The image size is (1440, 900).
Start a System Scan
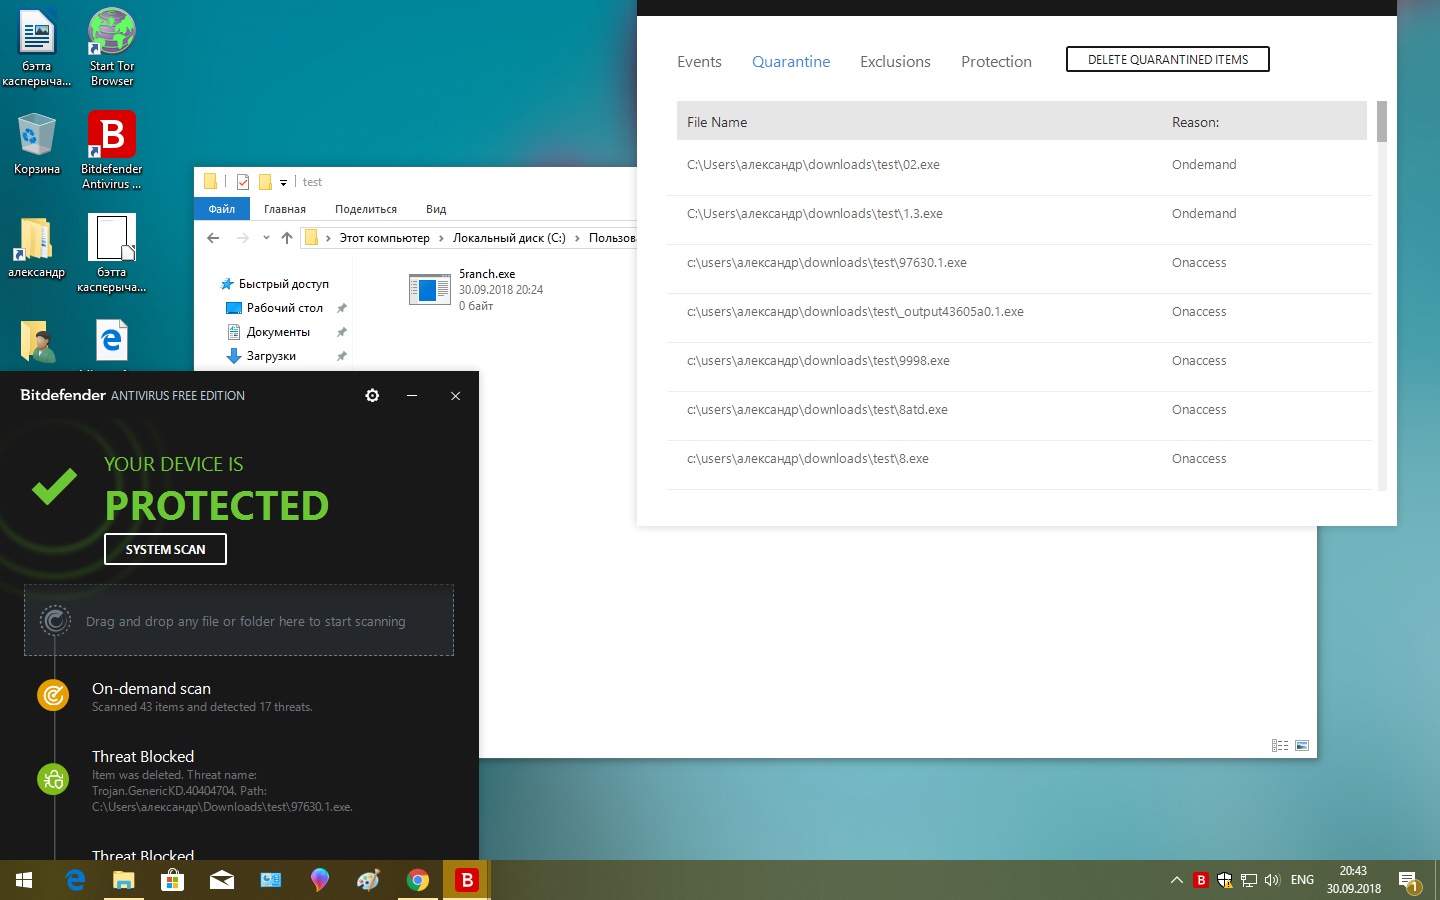(x=165, y=549)
